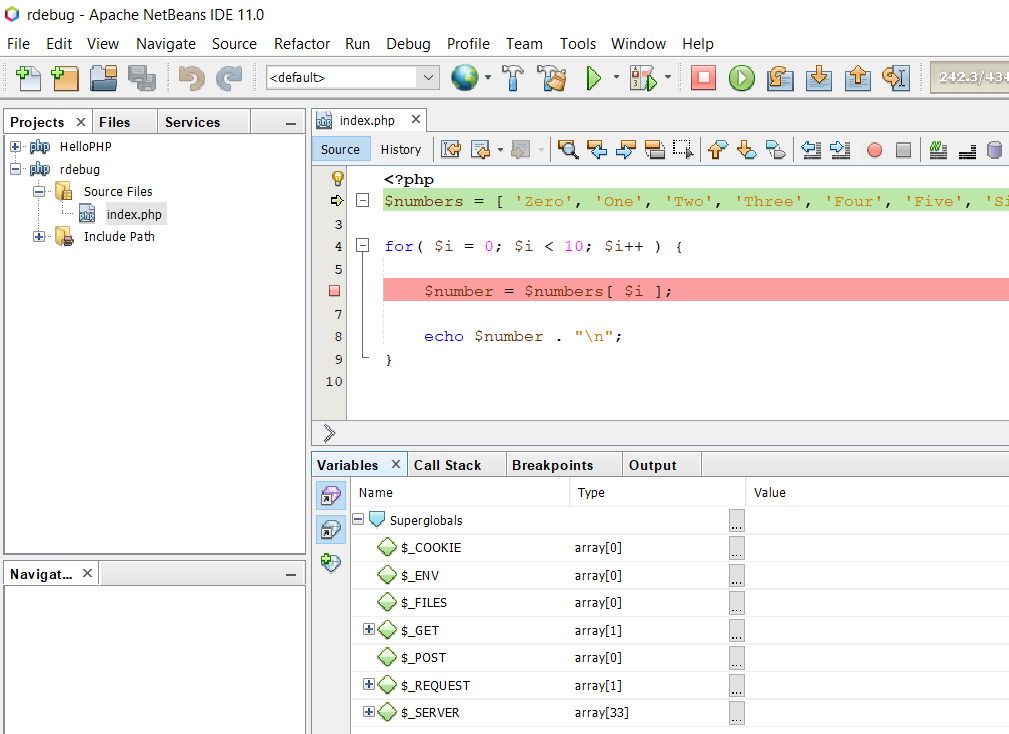
Task: Click Shift Line Right icon
Action: coord(840,150)
